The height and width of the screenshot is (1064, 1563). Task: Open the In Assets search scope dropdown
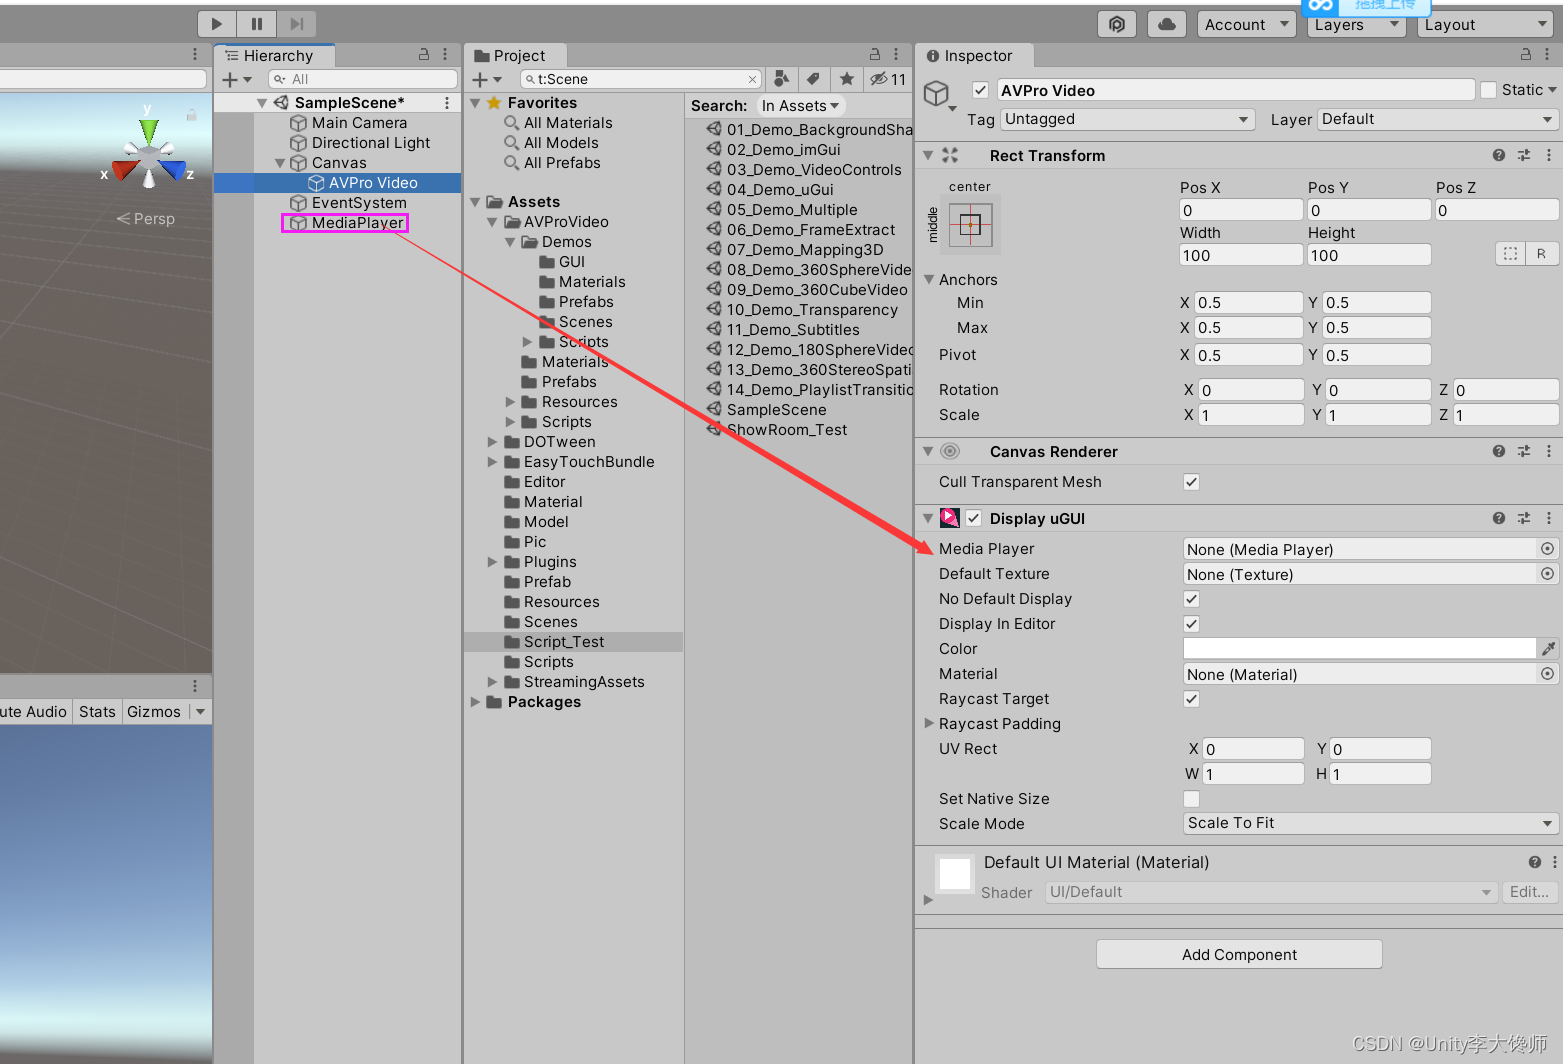point(800,106)
